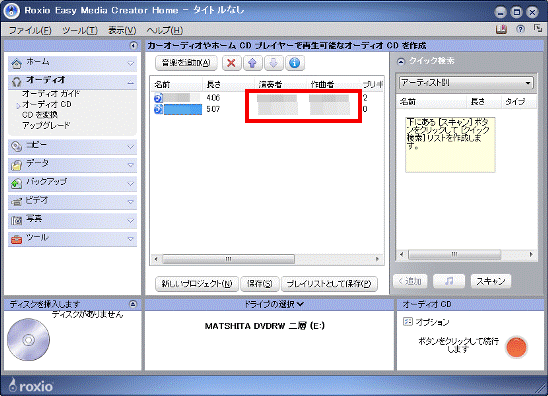The width and height of the screenshot is (548, 396).
Task: Open the ドライブの選択 dropdown
Action: 273,304
